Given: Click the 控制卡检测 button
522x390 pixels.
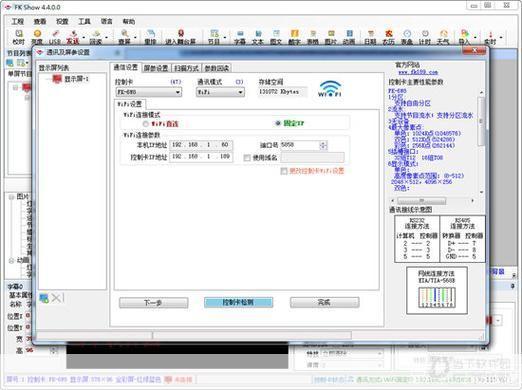Looking at the screenshot, I should pos(238,302).
